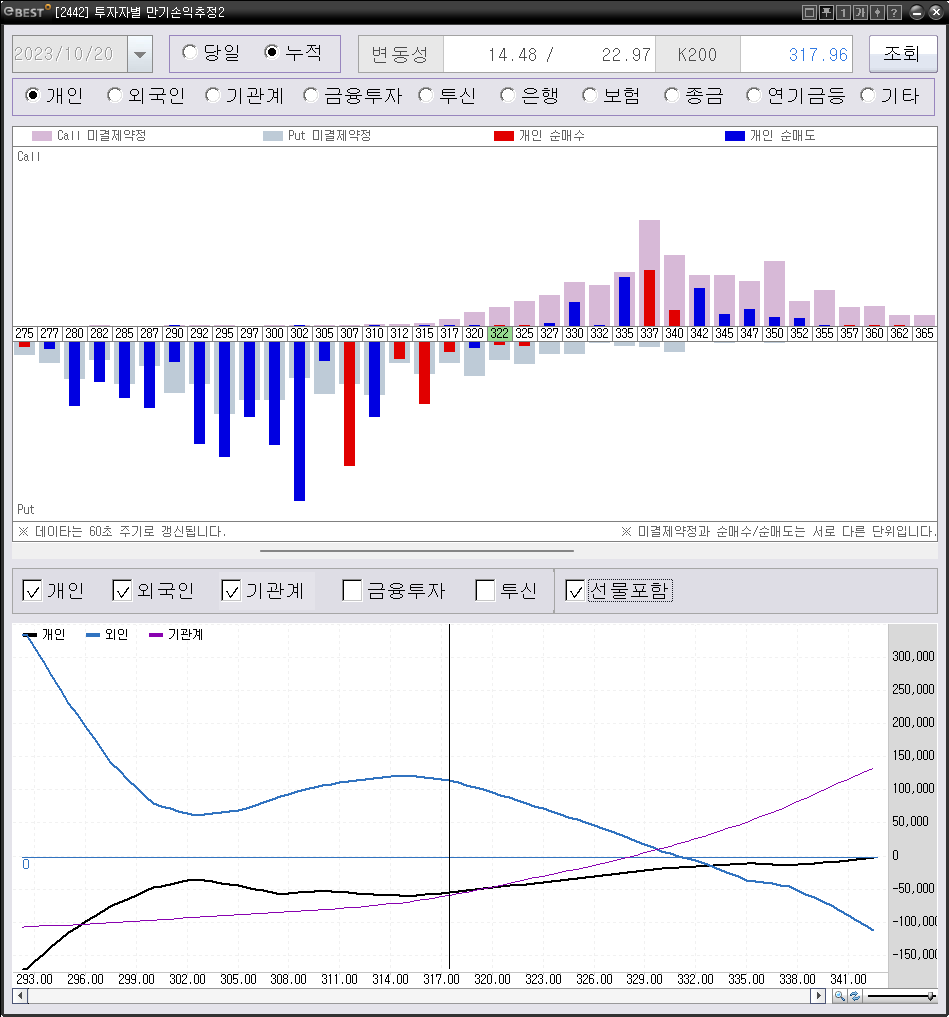
Task: Minimize window with the round minus button
Action: pyautogui.click(x=917, y=12)
